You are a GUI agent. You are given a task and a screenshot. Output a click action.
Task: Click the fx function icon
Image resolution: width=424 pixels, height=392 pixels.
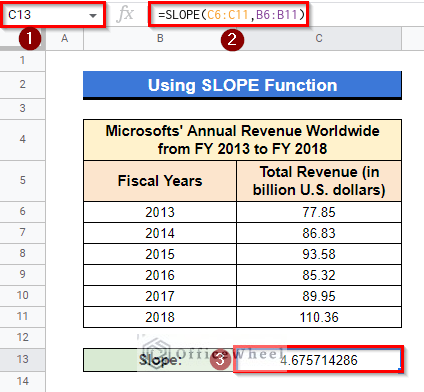point(125,15)
